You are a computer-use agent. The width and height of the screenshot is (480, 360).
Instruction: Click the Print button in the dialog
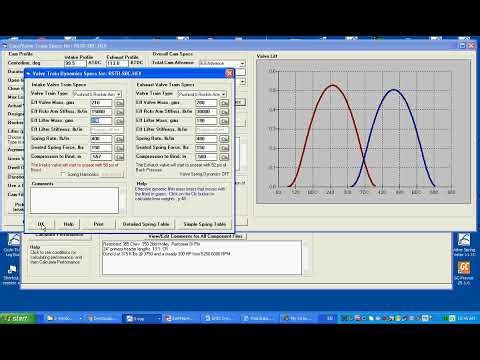point(98,224)
